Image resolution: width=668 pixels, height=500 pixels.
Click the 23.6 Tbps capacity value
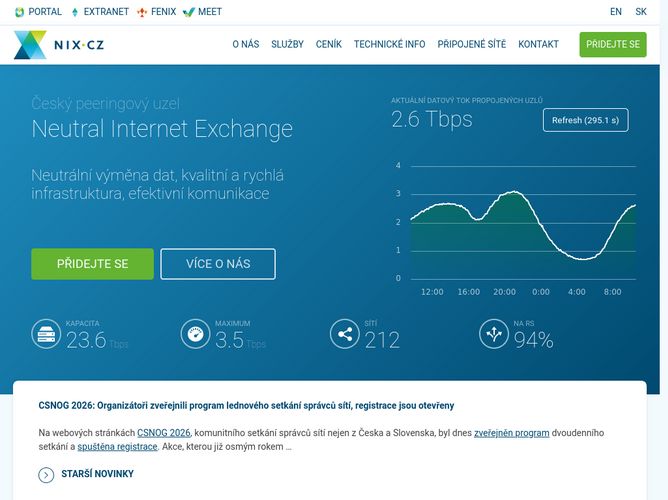pyautogui.click(x=96, y=340)
